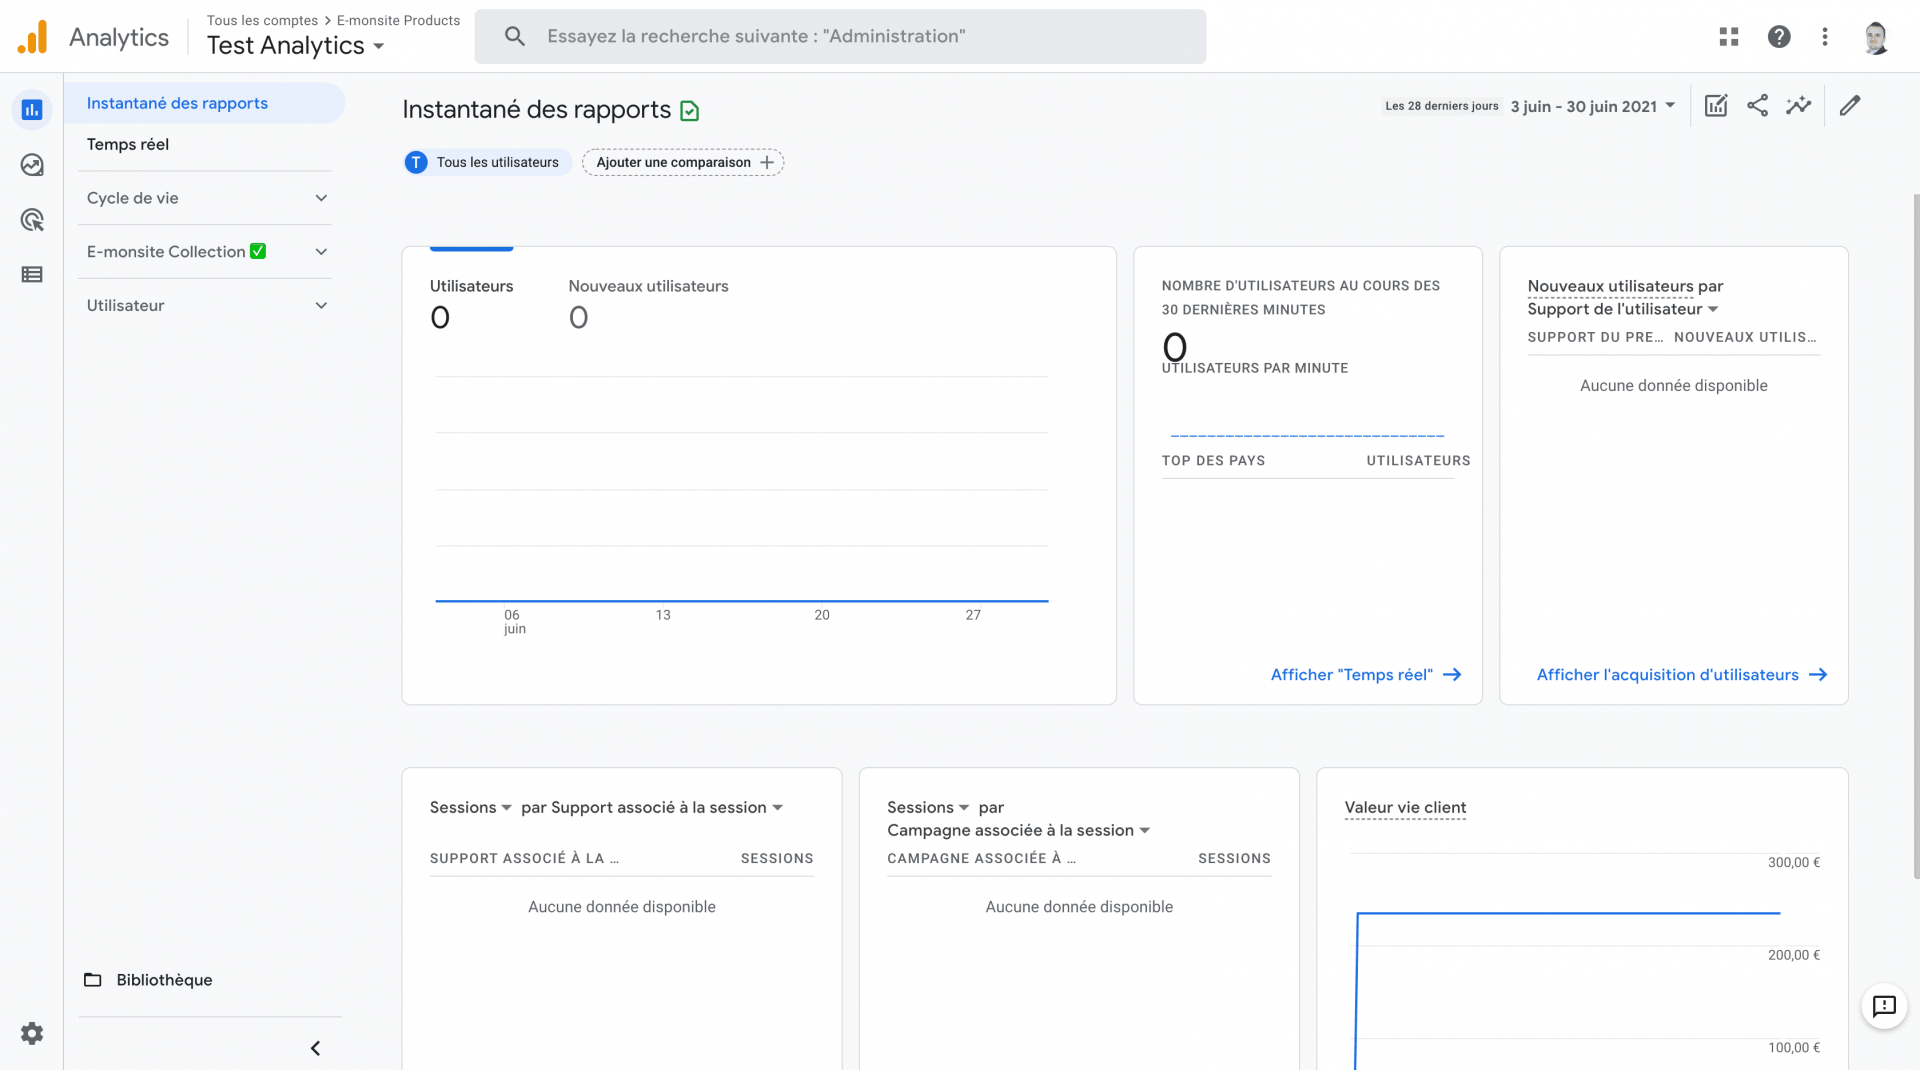This screenshot has width=1920, height=1070.
Task: Click the Les 28 derniers jours label
Action: click(1441, 106)
